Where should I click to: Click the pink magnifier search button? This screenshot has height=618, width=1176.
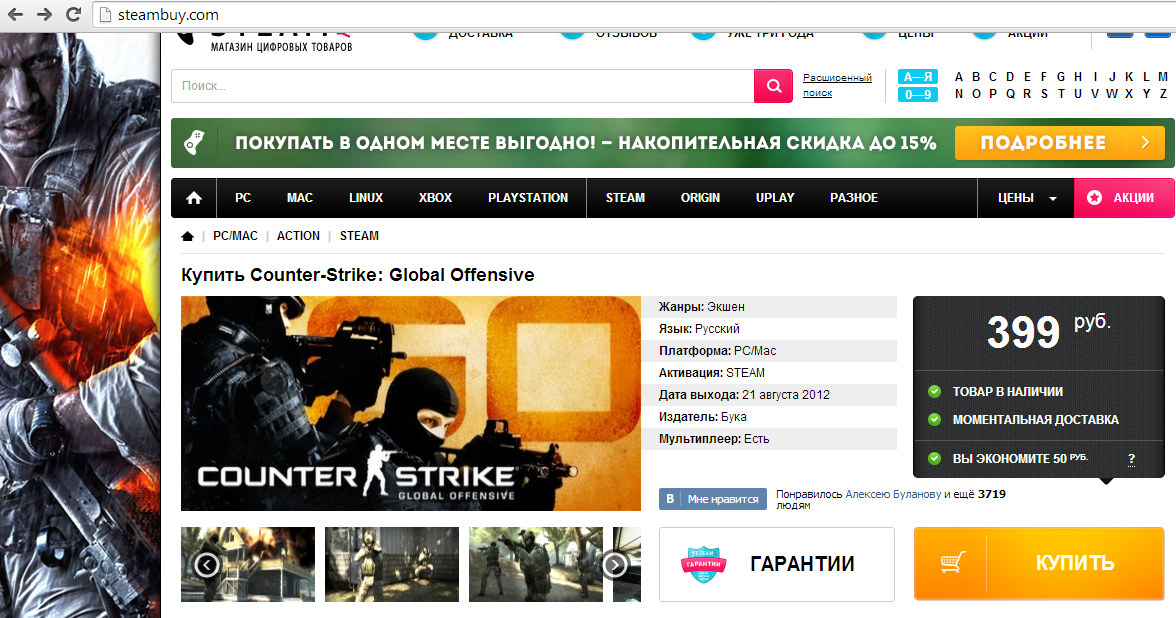coord(773,86)
